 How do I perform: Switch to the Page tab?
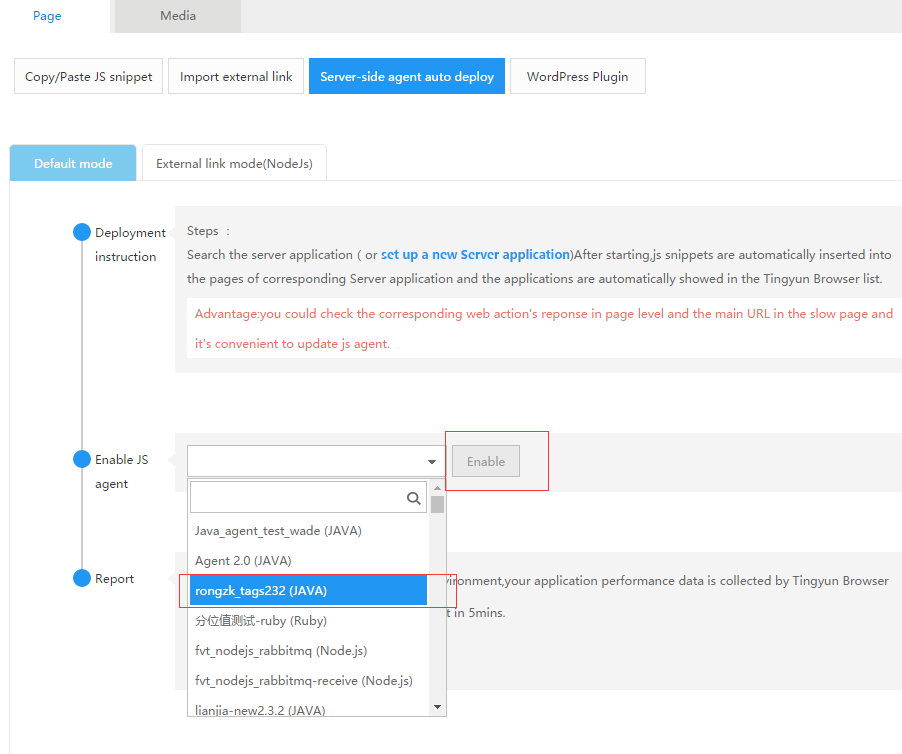point(47,16)
